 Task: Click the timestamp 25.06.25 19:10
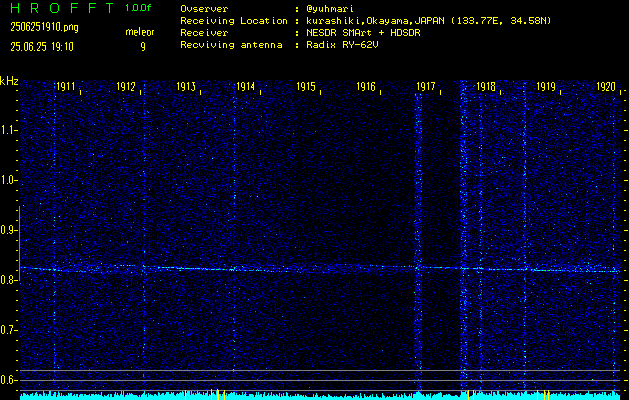42,47
